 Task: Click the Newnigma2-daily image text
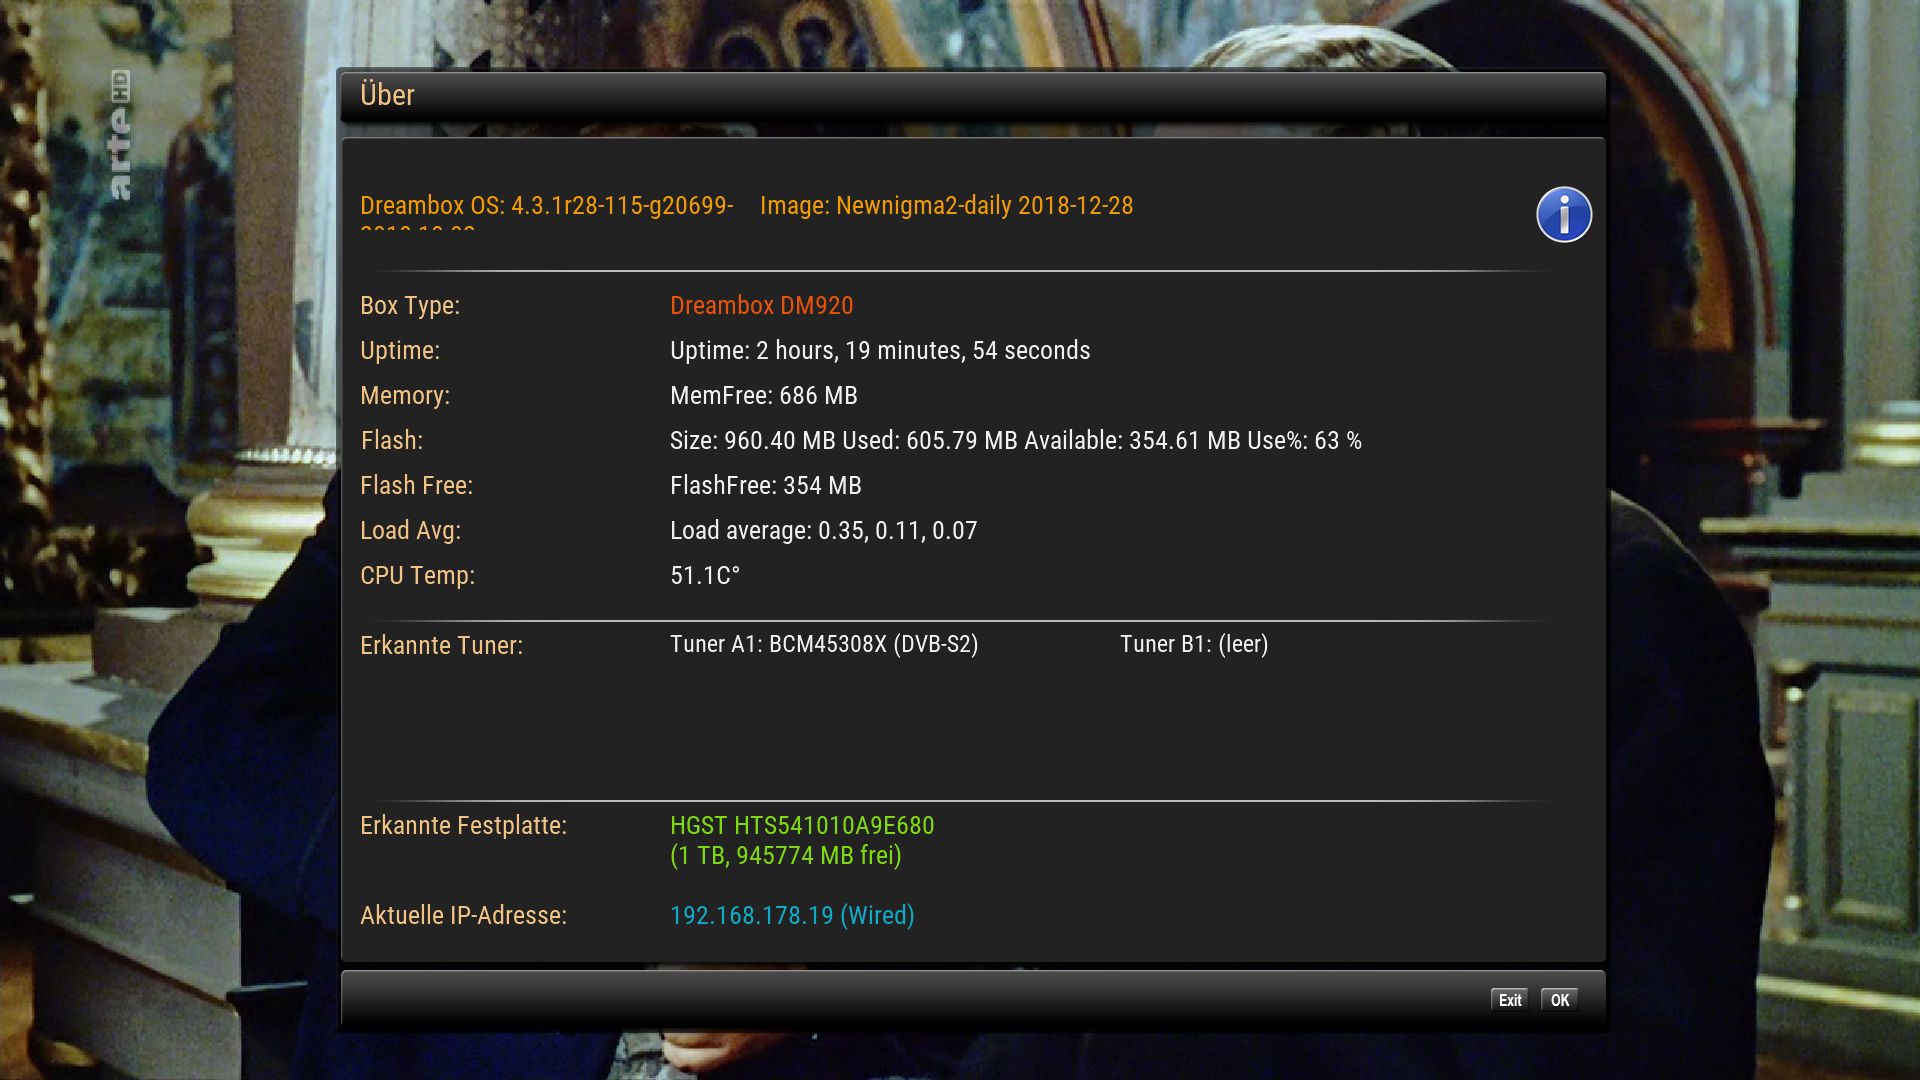point(946,206)
